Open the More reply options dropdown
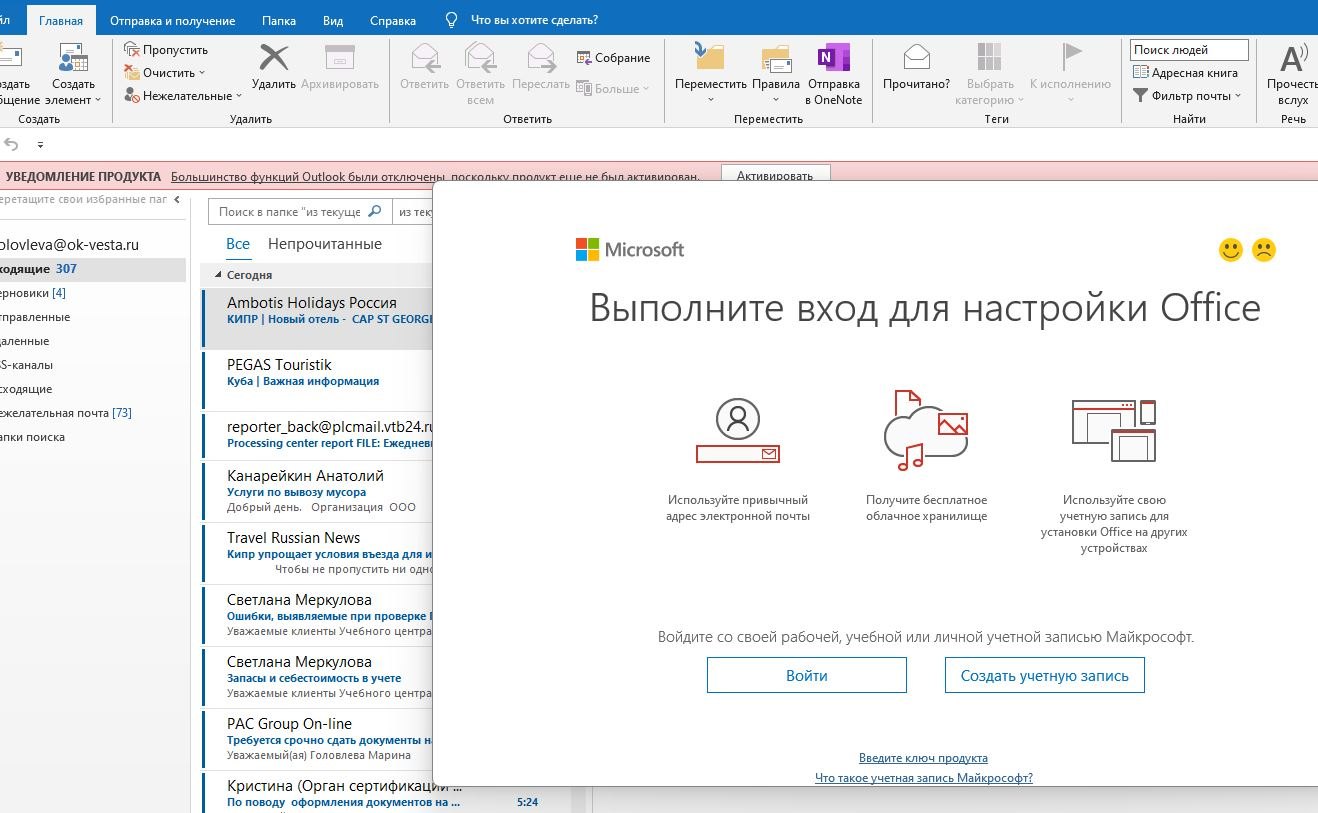The width and height of the screenshot is (1318, 813). point(613,88)
